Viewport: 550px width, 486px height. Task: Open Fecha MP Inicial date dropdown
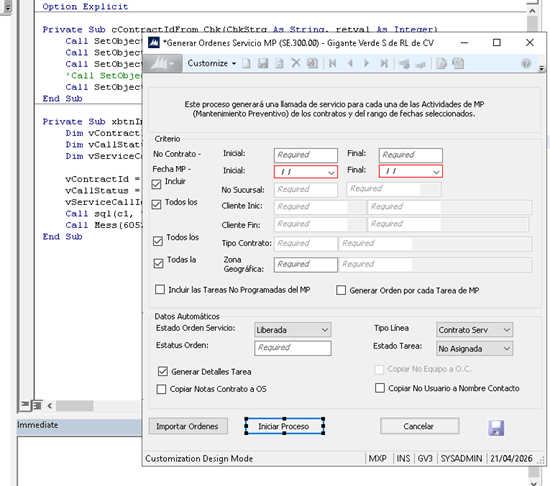coord(331,173)
